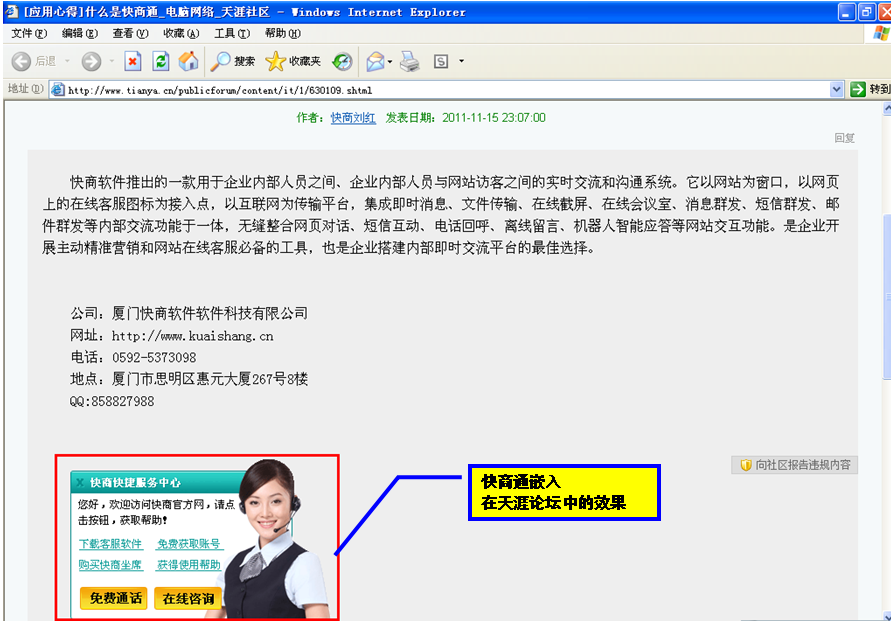
Task: Click the 免费通话 button
Action: click(x=113, y=598)
